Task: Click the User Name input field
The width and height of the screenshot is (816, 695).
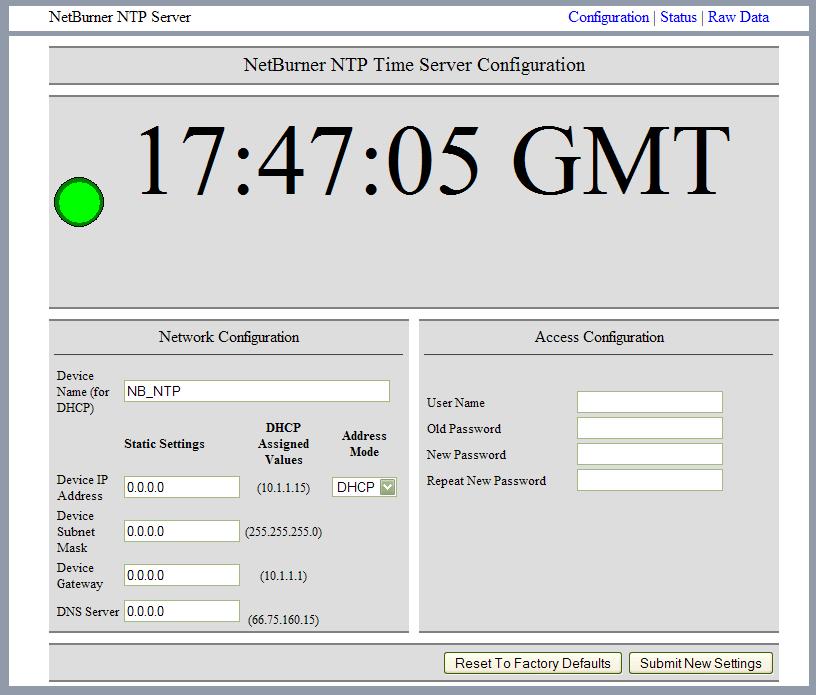Action: [x=649, y=402]
